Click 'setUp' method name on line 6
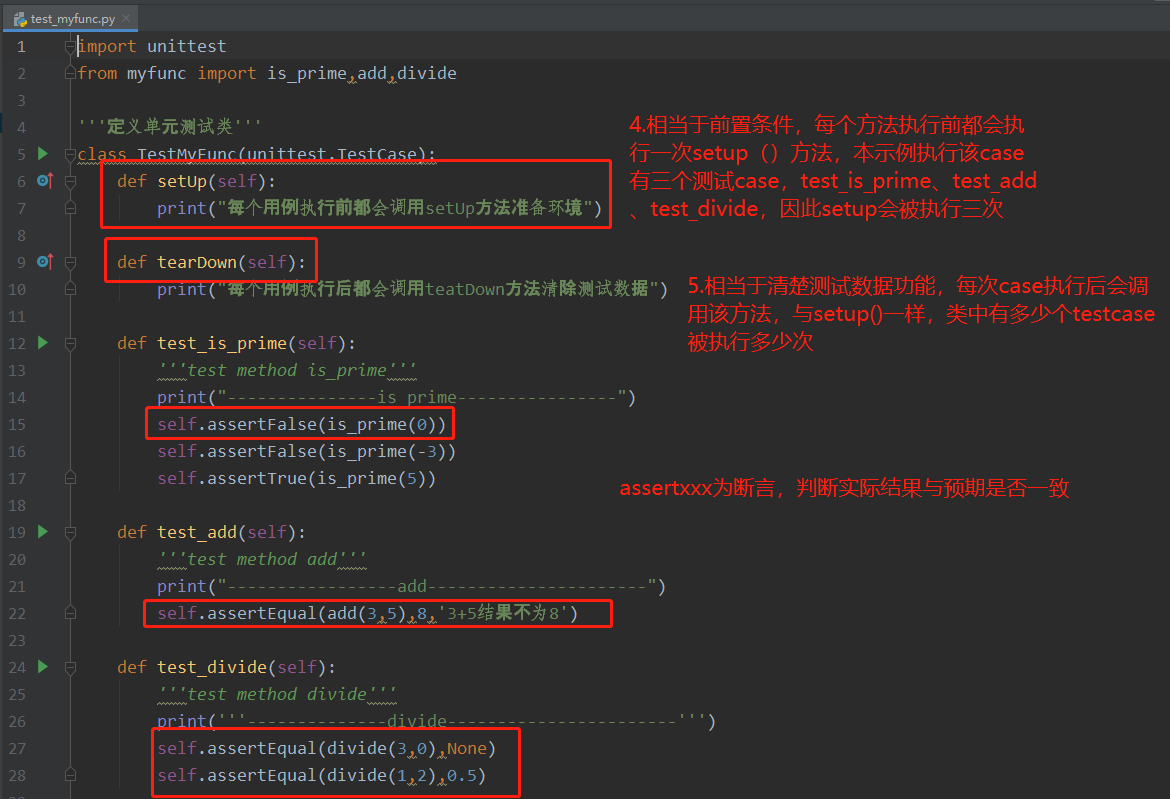 (182, 181)
